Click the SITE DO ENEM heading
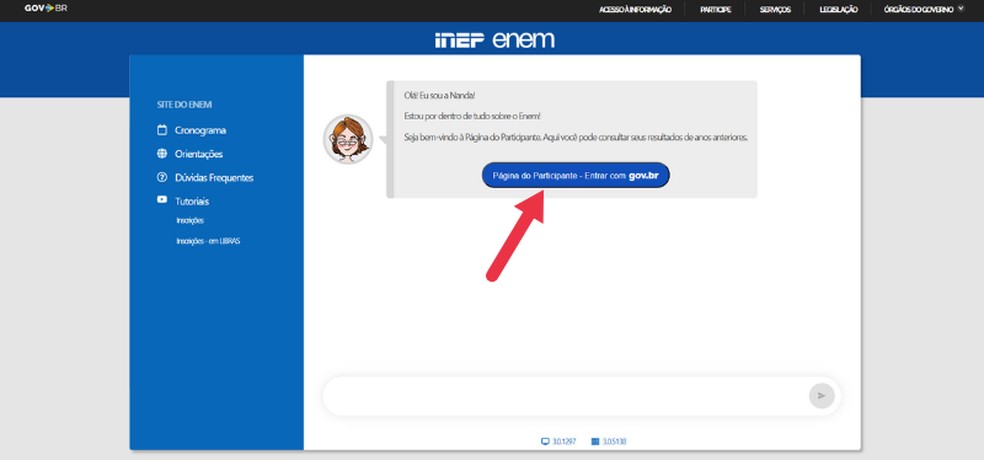984x460 pixels. (184, 105)
